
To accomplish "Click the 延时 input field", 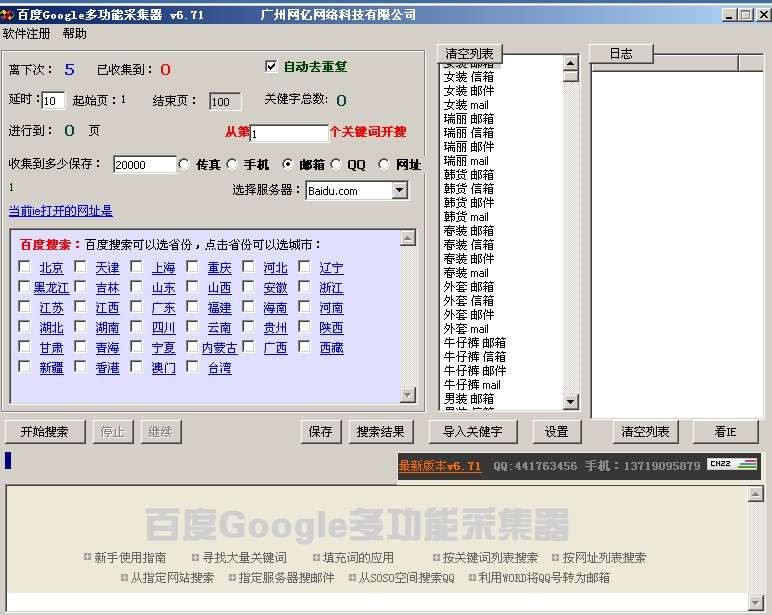I will click(53, 101).
